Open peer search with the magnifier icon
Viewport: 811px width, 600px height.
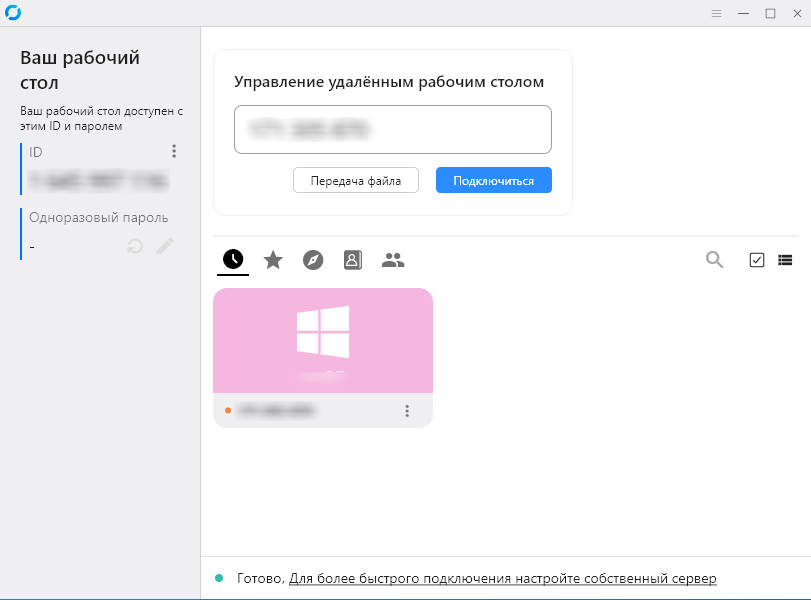point(714,259)
